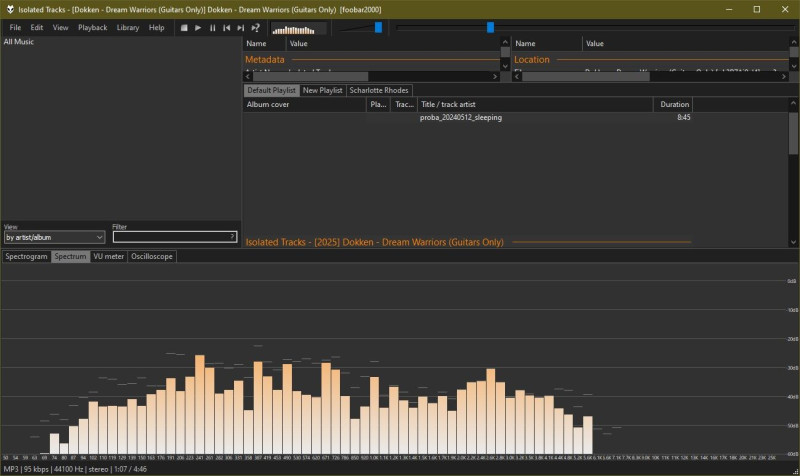Viewport: 800px width, 476px height.
Task: Click the Pla... column header
Action: (x=378, y=105)
